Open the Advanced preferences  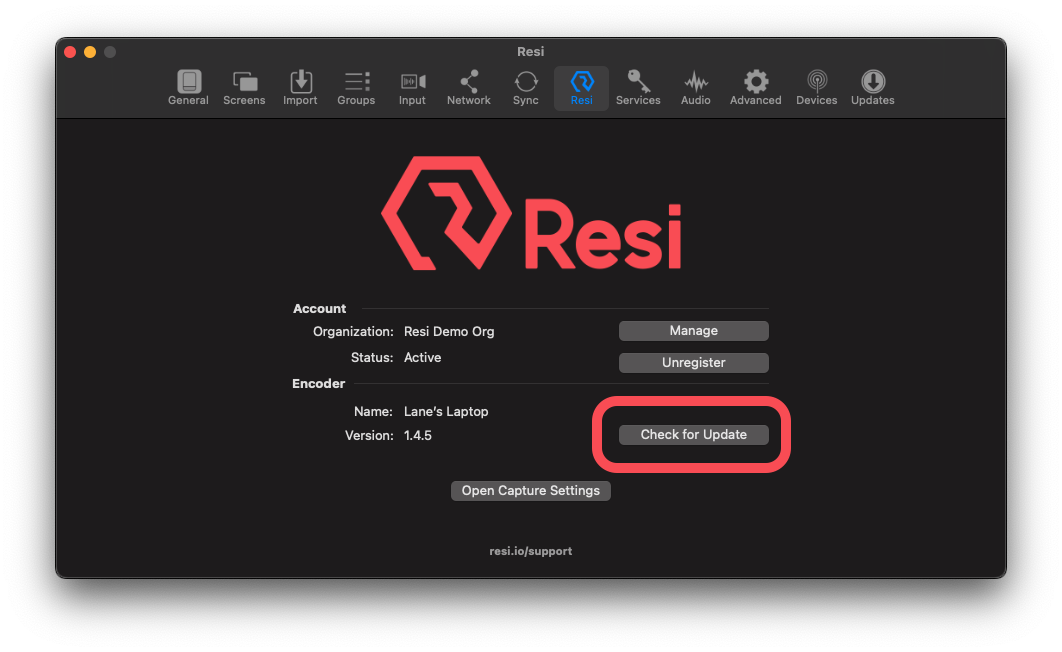click(755, 87)
